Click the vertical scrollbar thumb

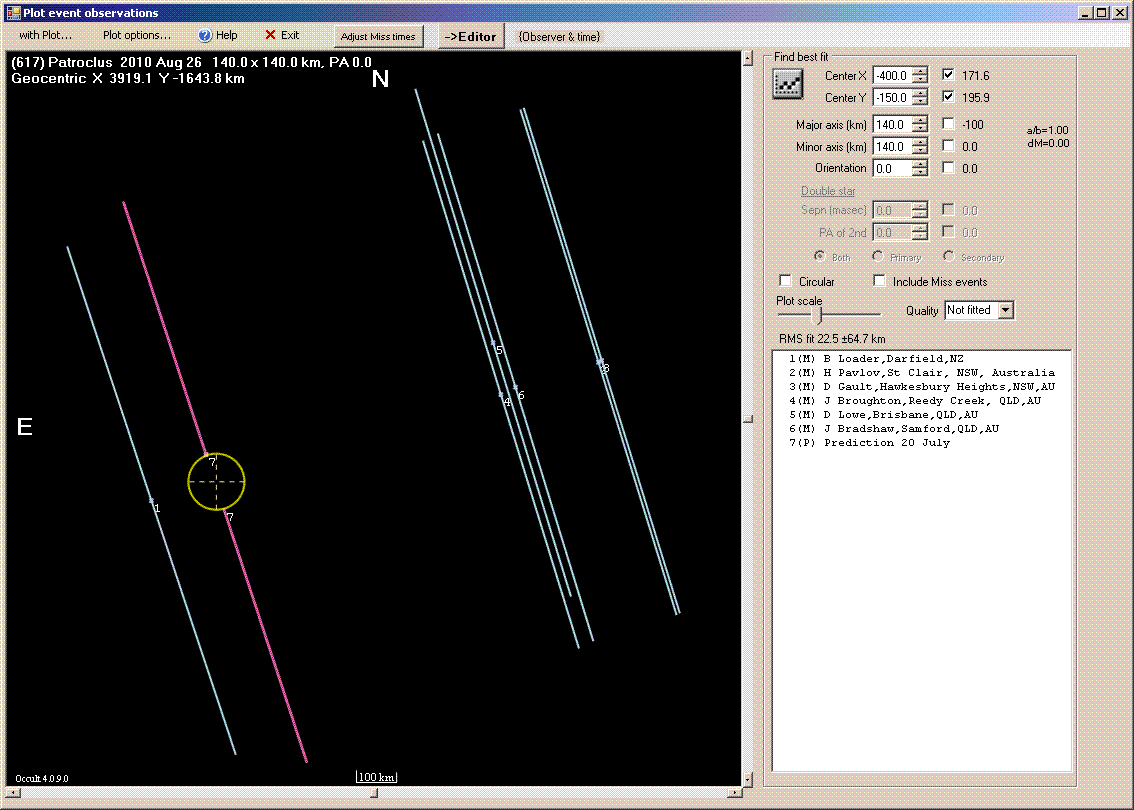click(748, 419)
